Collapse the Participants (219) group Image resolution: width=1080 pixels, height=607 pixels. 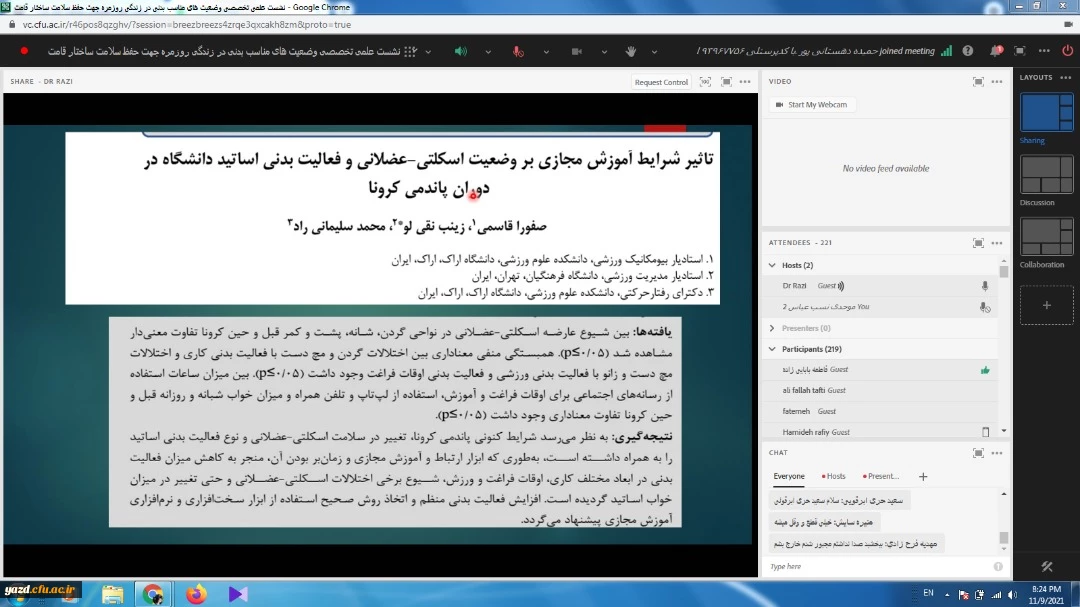point(772,349)
